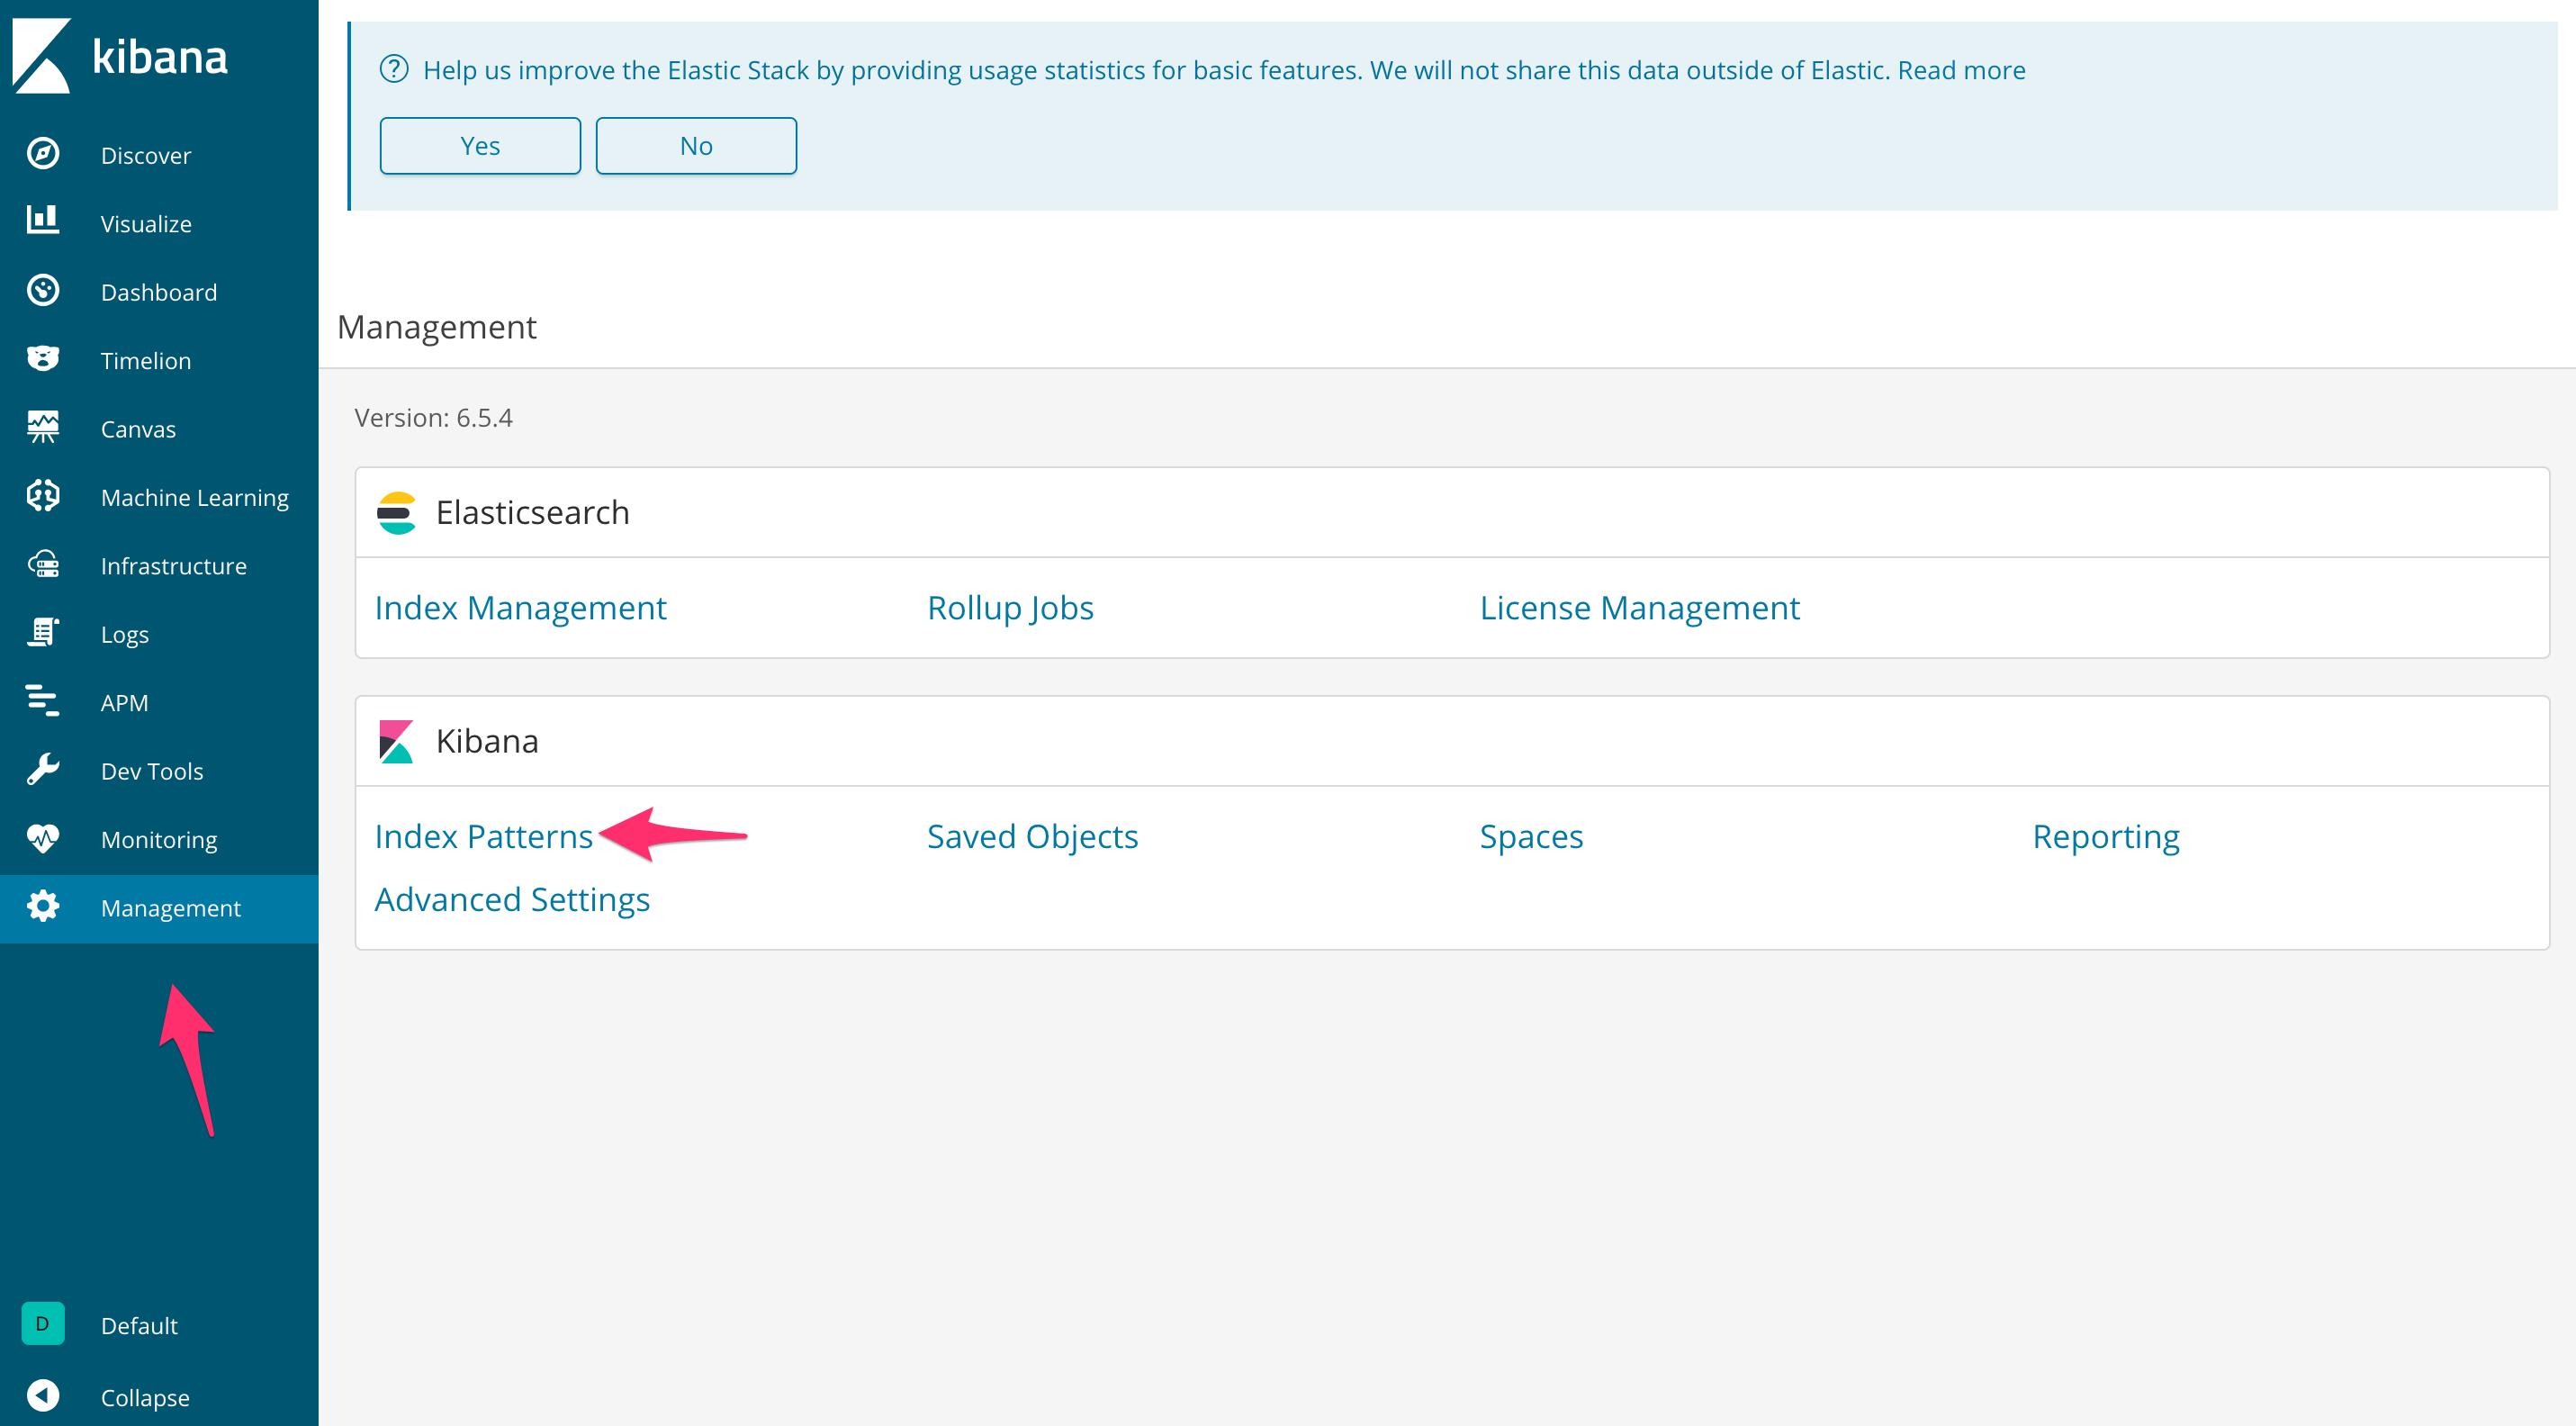The image size is (2576, 1426).
Task: Click the Dashboard gauge icon
Action: click(x=43, y=291)
